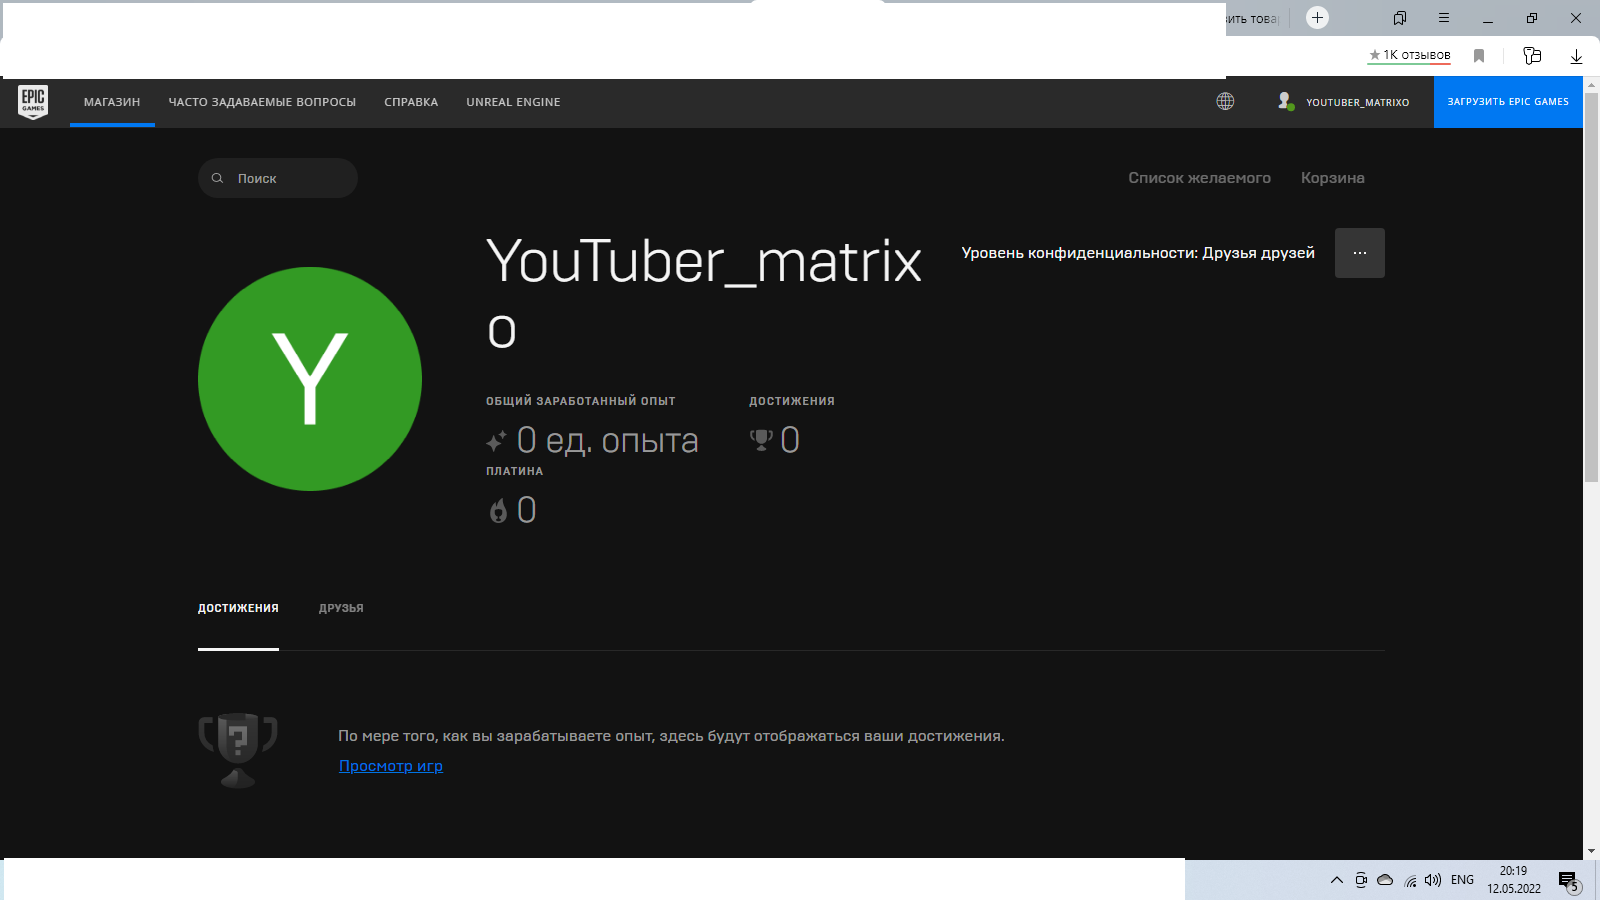This screenshot has height=900, width=1600.
Task: Click the Общий заработанный опыт label
Action: click(x=581, y=401)
